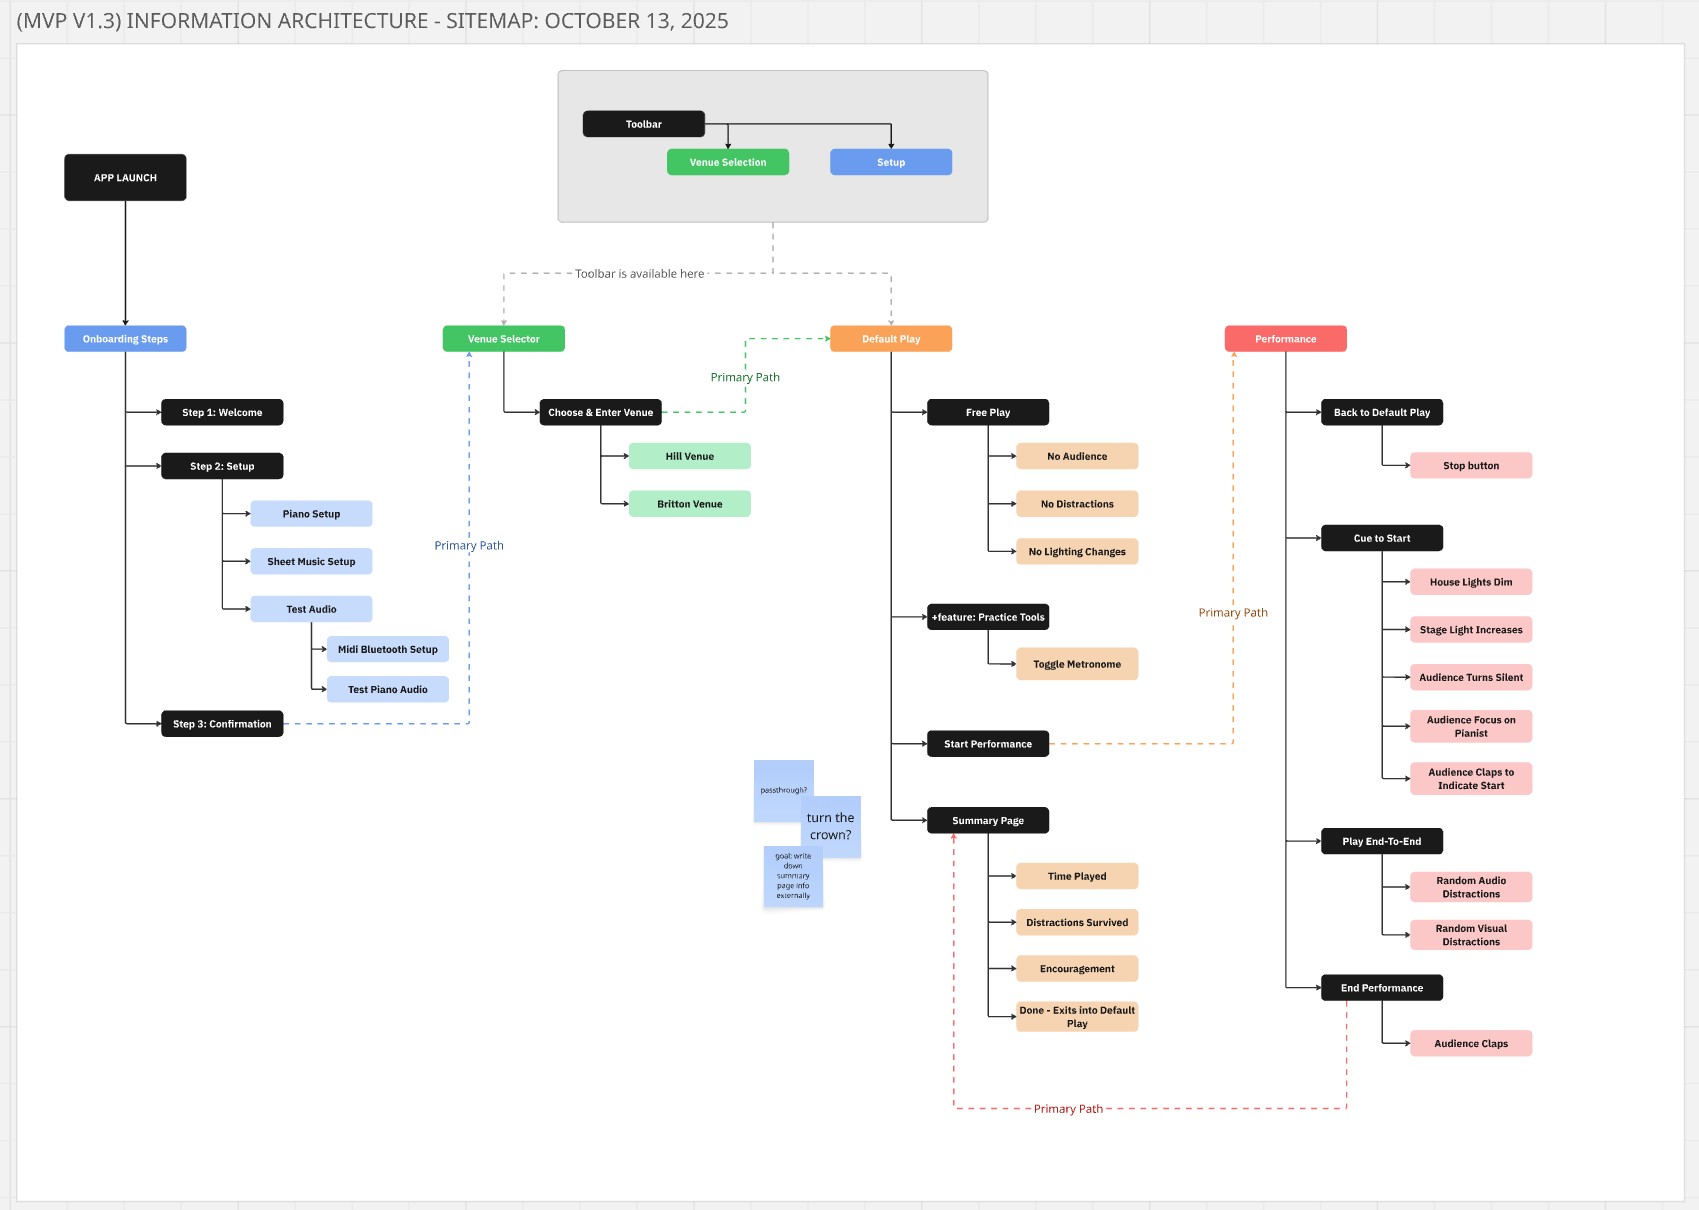Select the Play End-To-End node

click(1382, 841)
